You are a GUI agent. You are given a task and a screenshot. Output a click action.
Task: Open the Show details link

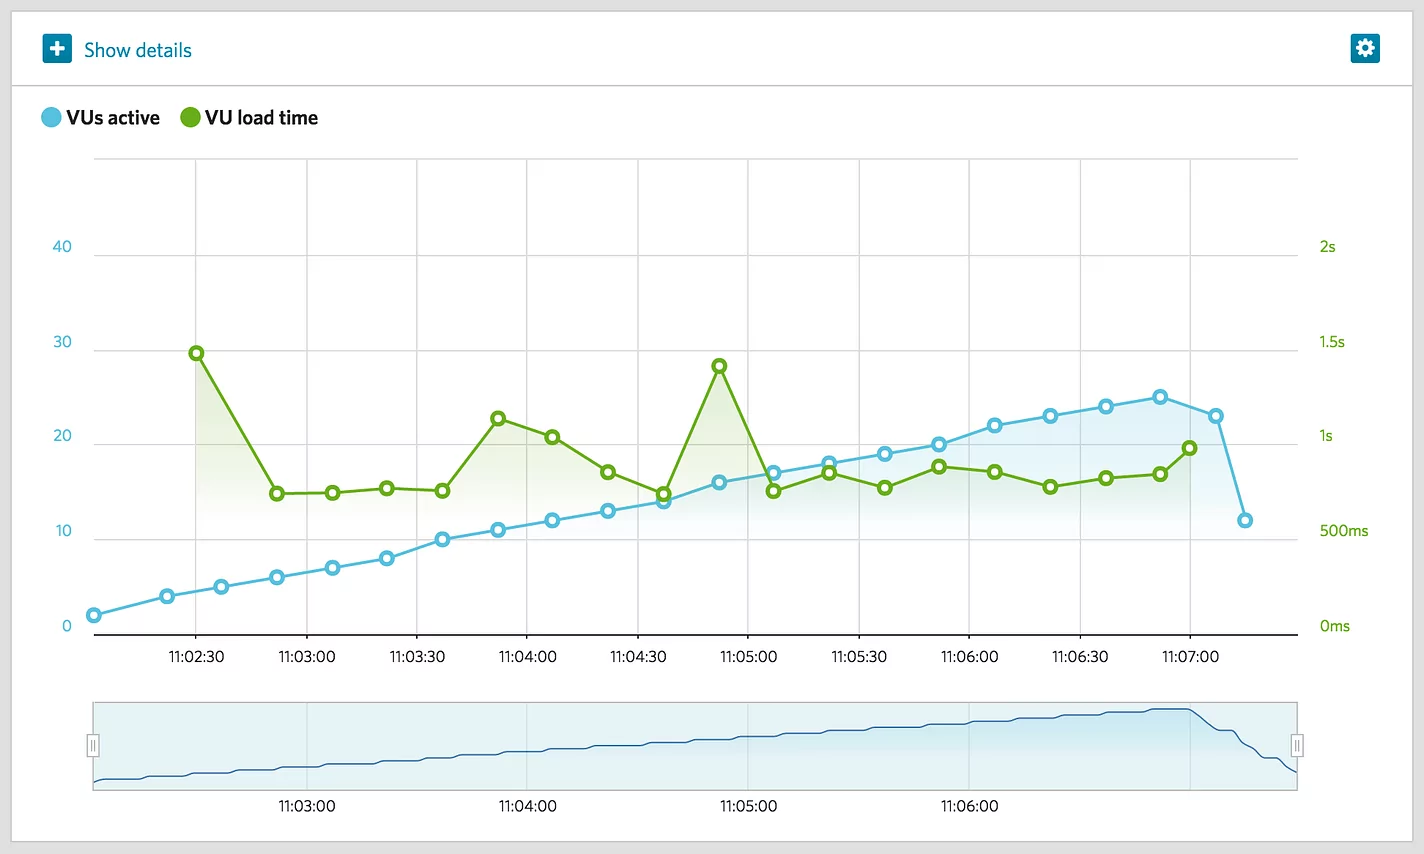click(x=137, y=50)
